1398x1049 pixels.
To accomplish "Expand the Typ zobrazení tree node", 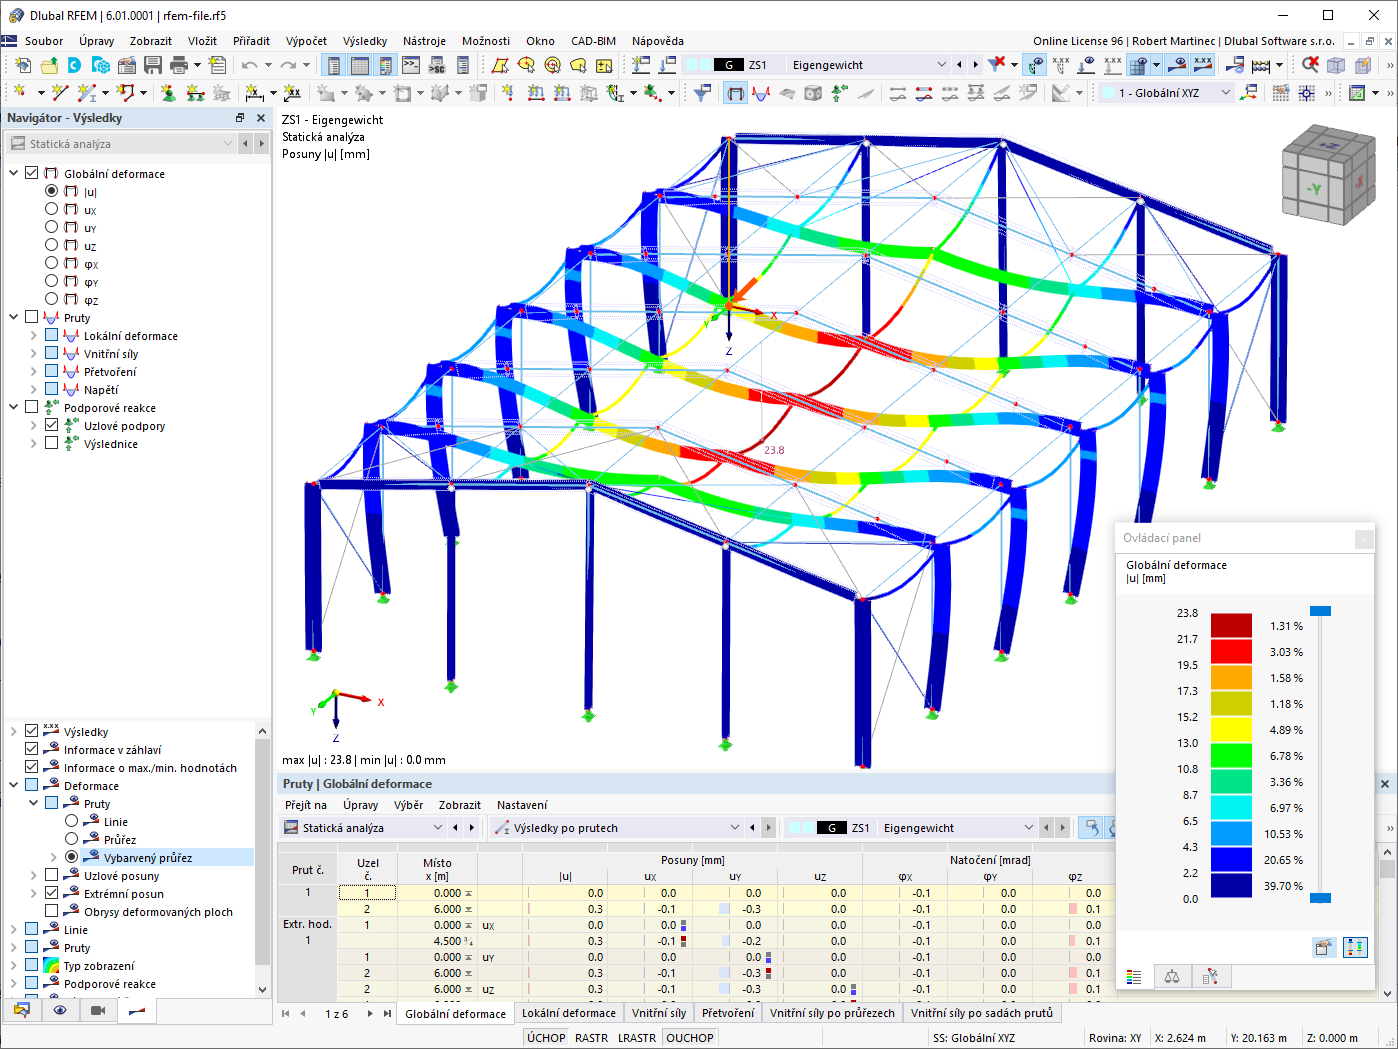I will click(x=14, y=965).
